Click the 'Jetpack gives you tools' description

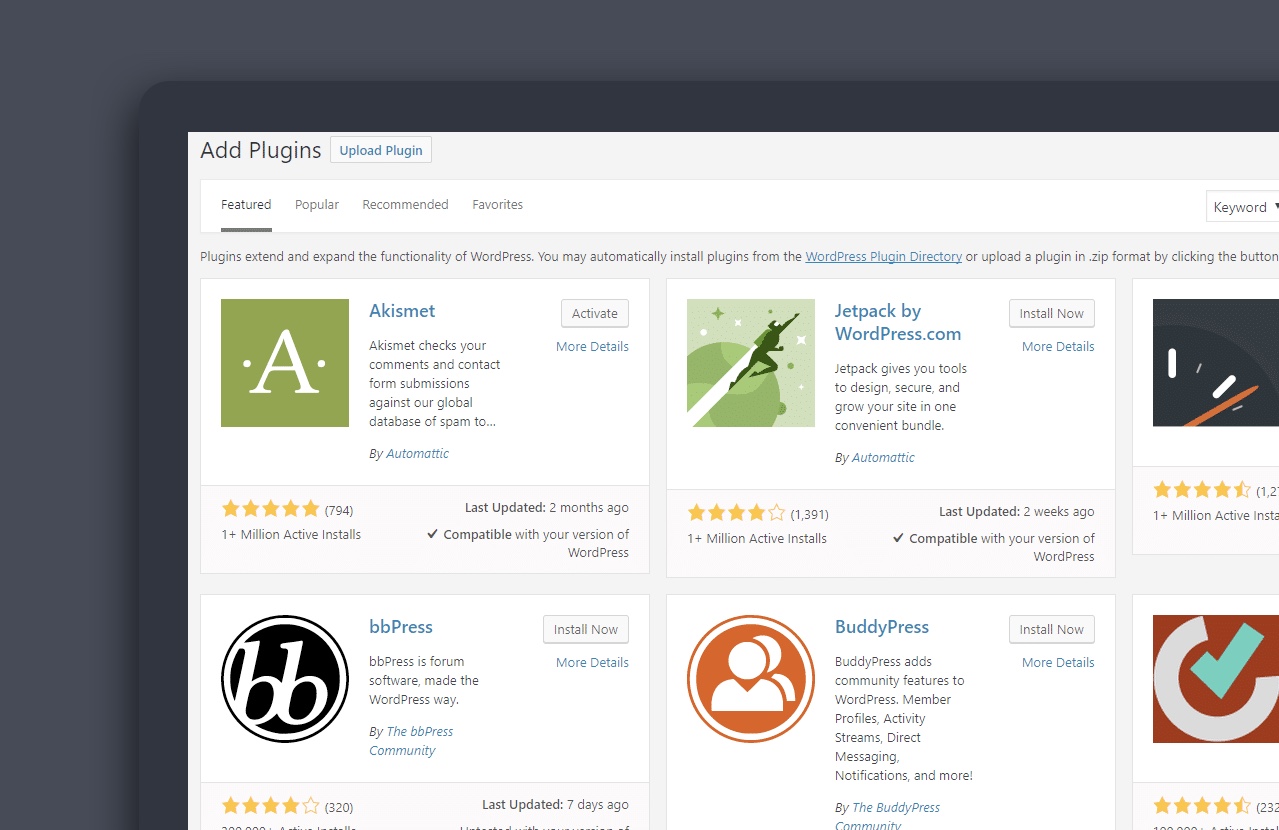pyautogui.click(x=901, y=397)
